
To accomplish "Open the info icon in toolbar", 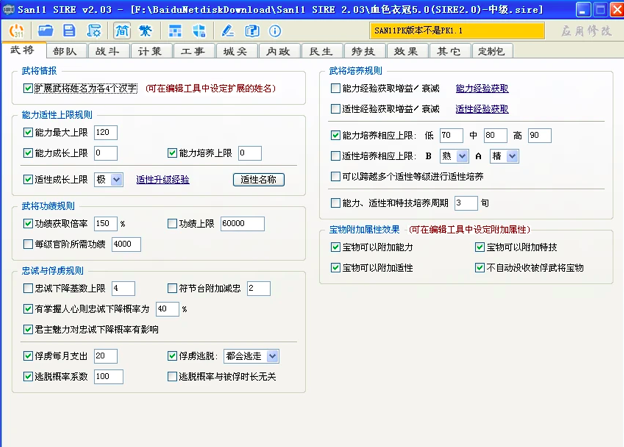I will pyautogui.click(x=275, y=30).
